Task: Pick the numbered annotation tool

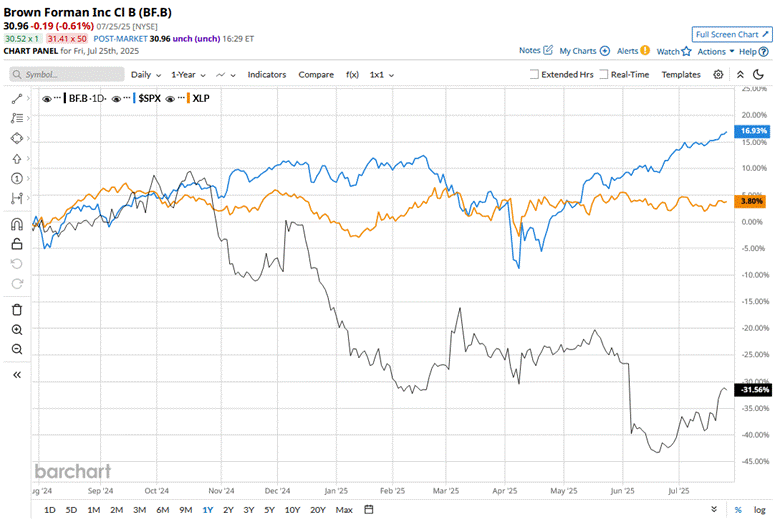Action: click(16, 179)
